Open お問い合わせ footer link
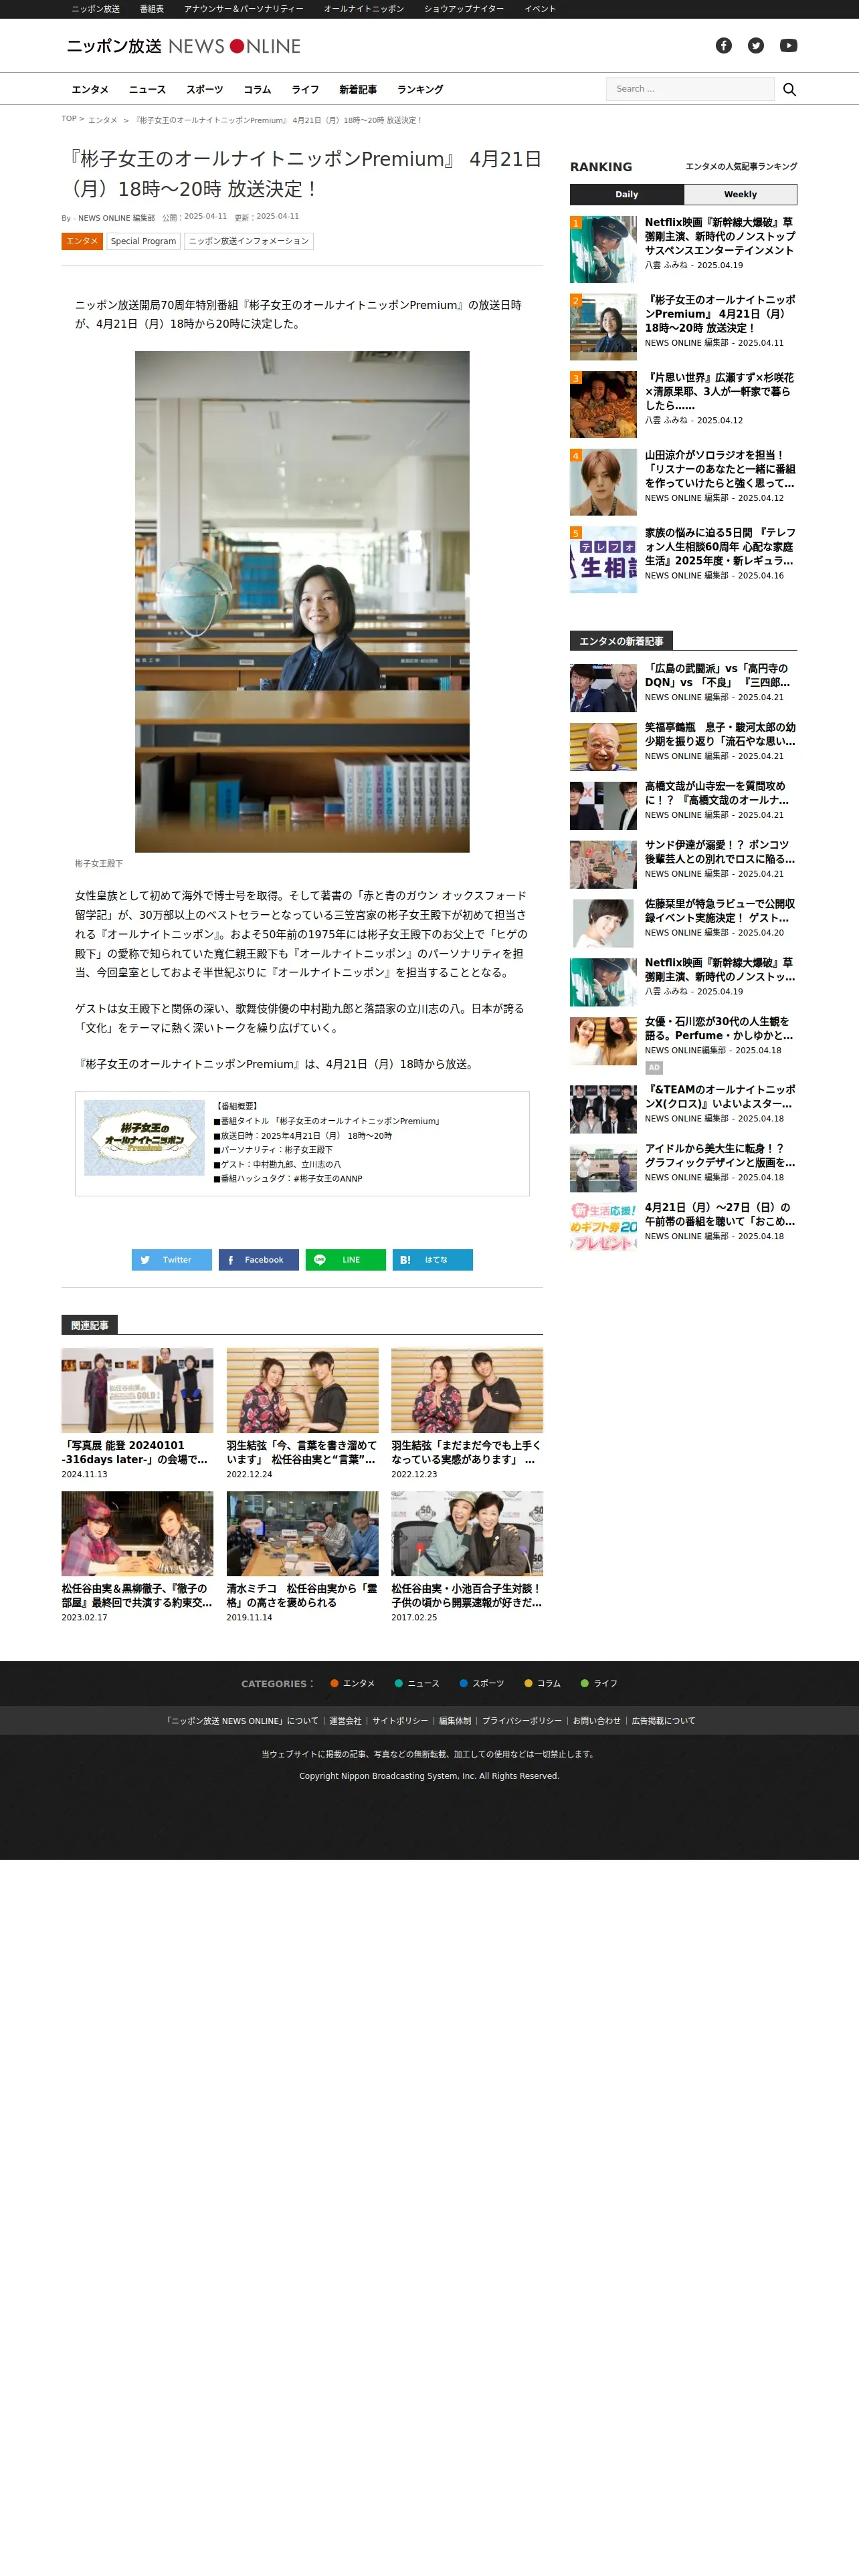 pyautogui.click(x=596, y=1721)
